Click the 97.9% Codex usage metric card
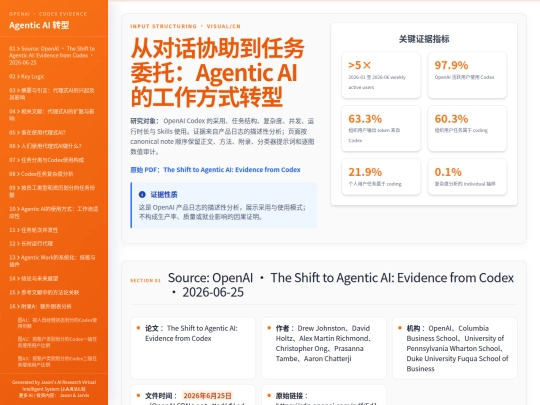The height and width of the screenshot is (405, 540). (467, 75)
